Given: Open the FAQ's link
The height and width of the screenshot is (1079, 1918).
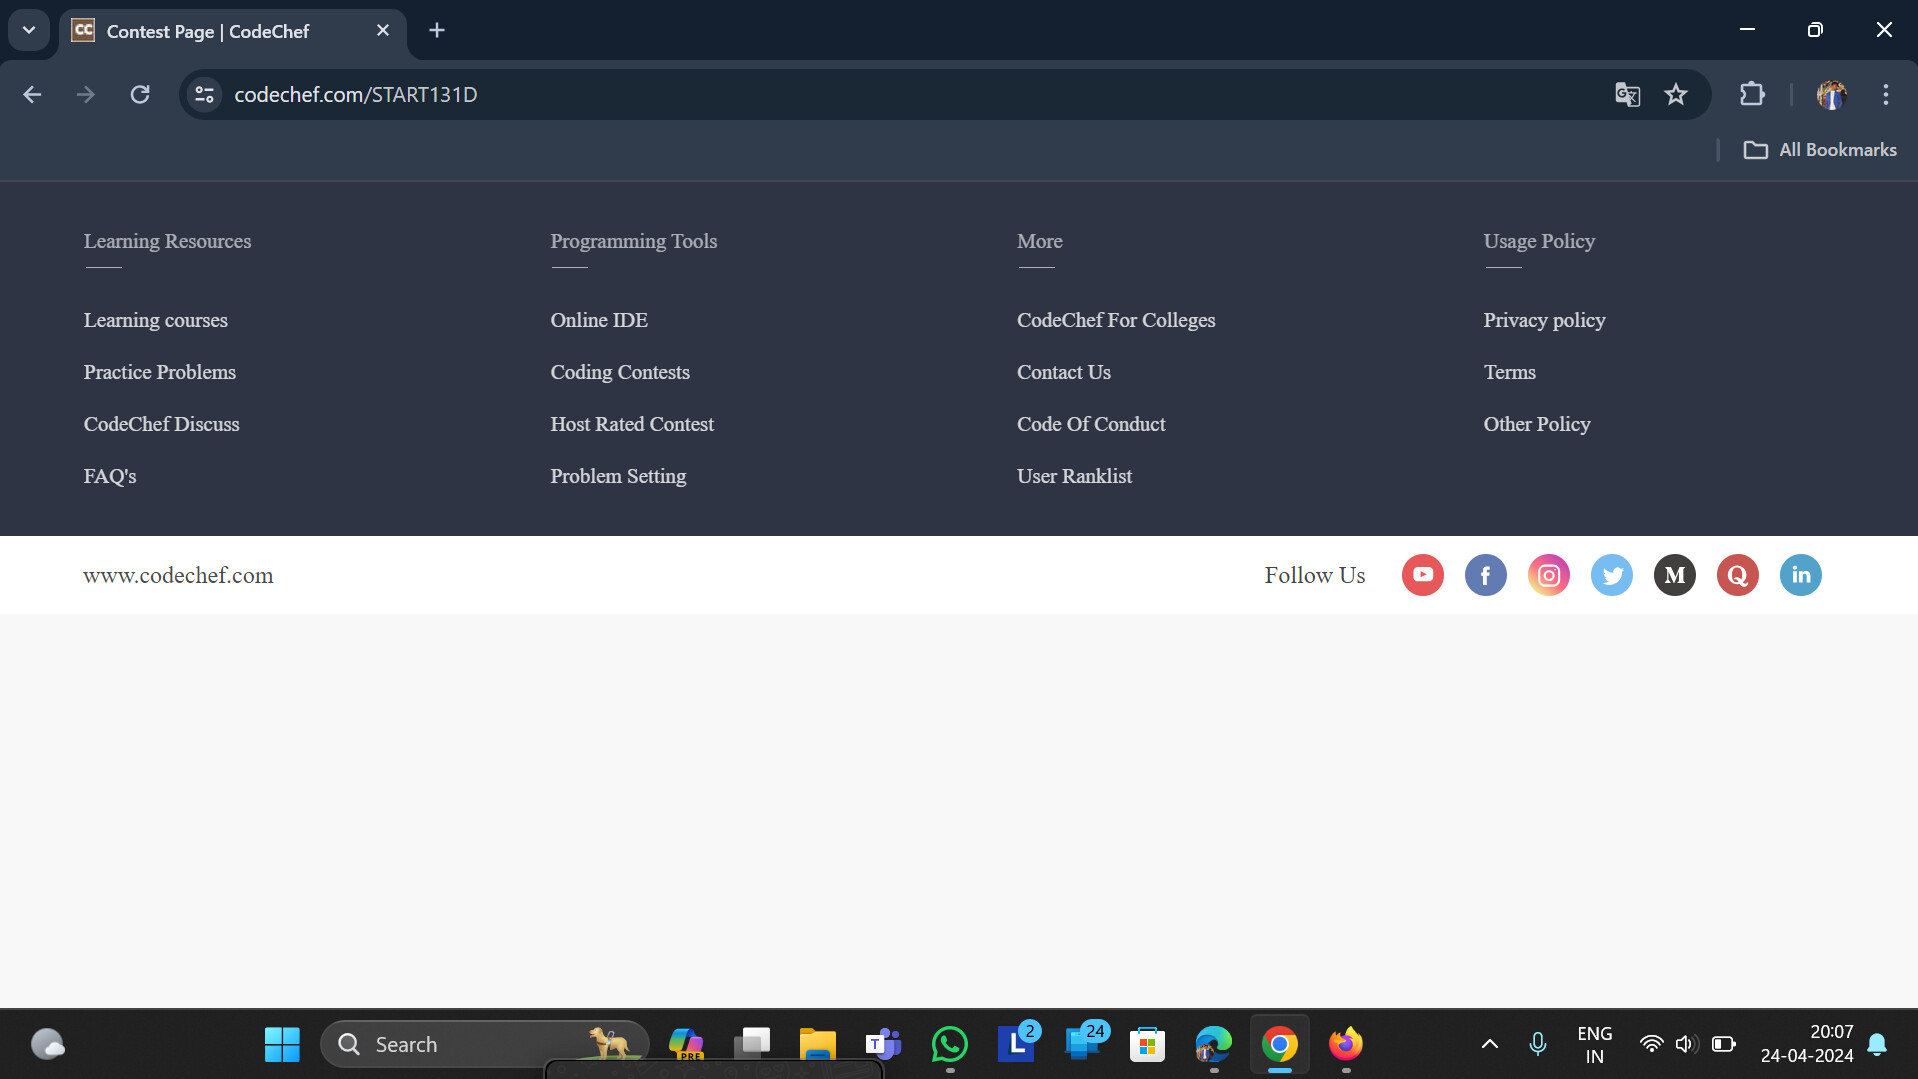Looking at the screenshot, I should pyautogui.click(x=109, y=476).
